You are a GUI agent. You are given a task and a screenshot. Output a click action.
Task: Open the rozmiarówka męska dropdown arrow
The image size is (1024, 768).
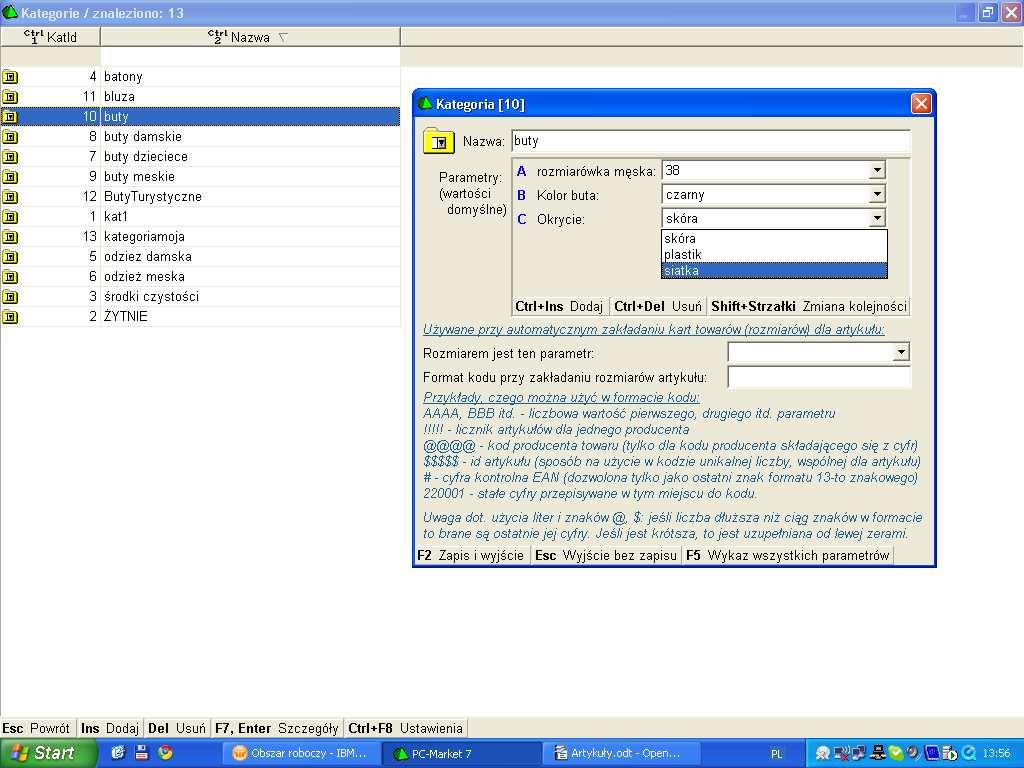(877, 170)
